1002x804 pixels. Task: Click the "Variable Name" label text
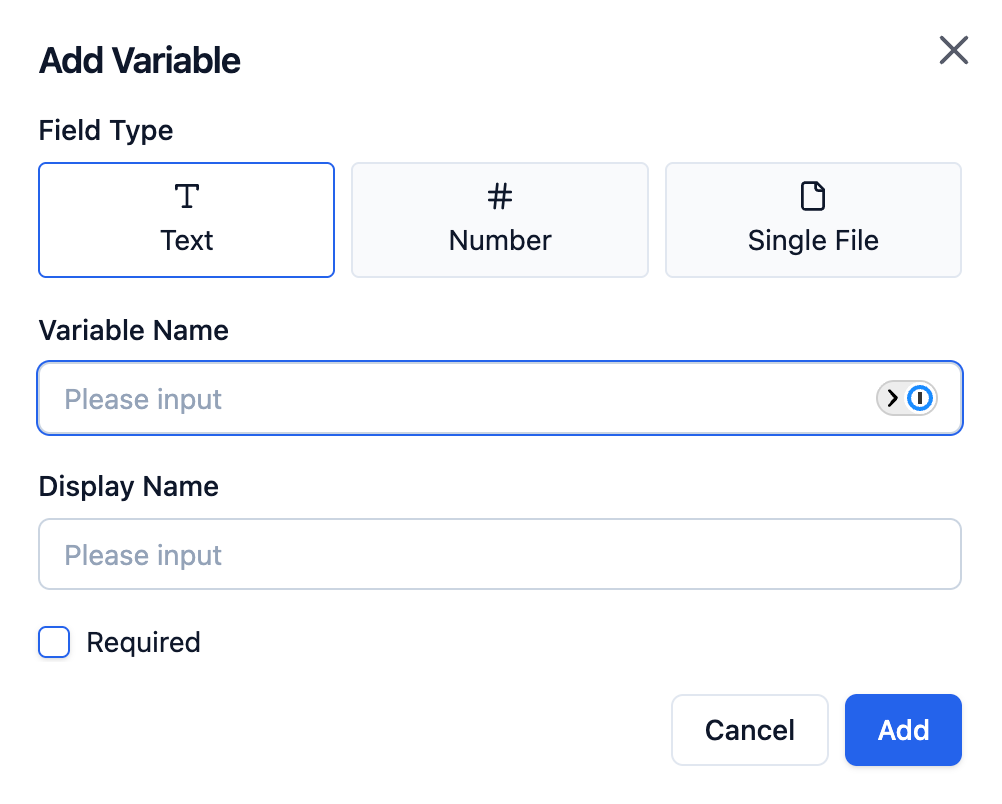[133, 330]
